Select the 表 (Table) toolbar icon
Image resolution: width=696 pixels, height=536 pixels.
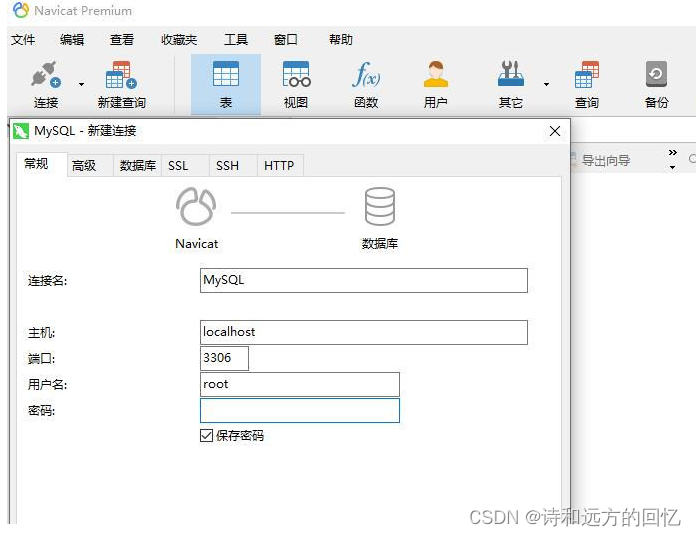pyautogui.click(x=226, y=74)
